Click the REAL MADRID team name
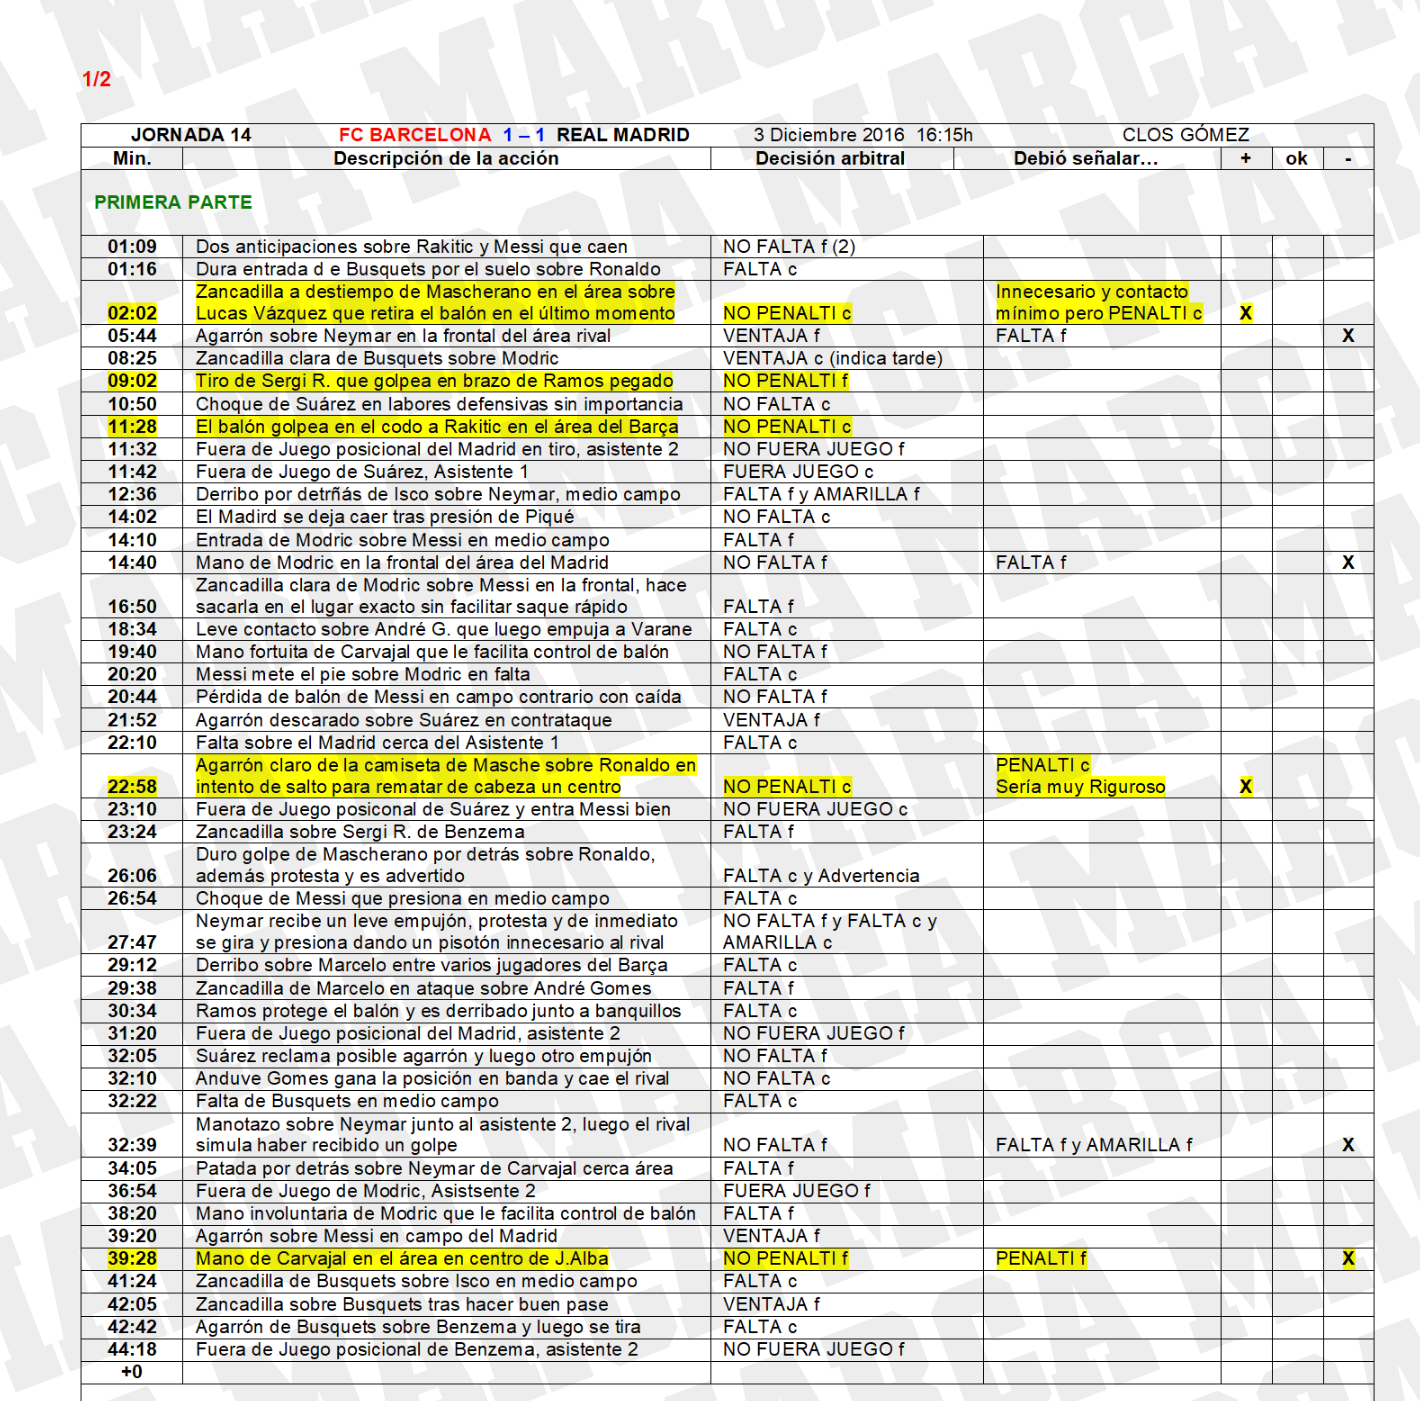Screen dimensions: 1420x1401 coord(622,135)
